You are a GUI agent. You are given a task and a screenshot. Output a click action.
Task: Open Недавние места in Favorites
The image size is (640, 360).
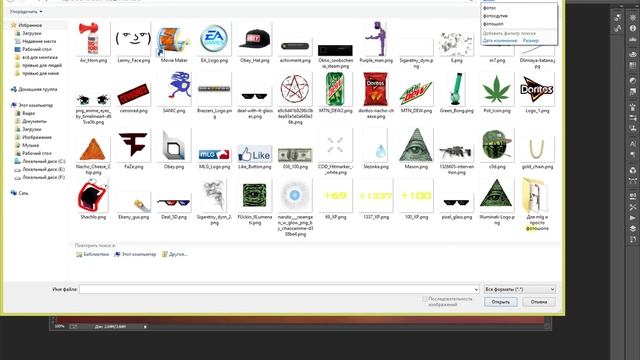coord(39,41)
